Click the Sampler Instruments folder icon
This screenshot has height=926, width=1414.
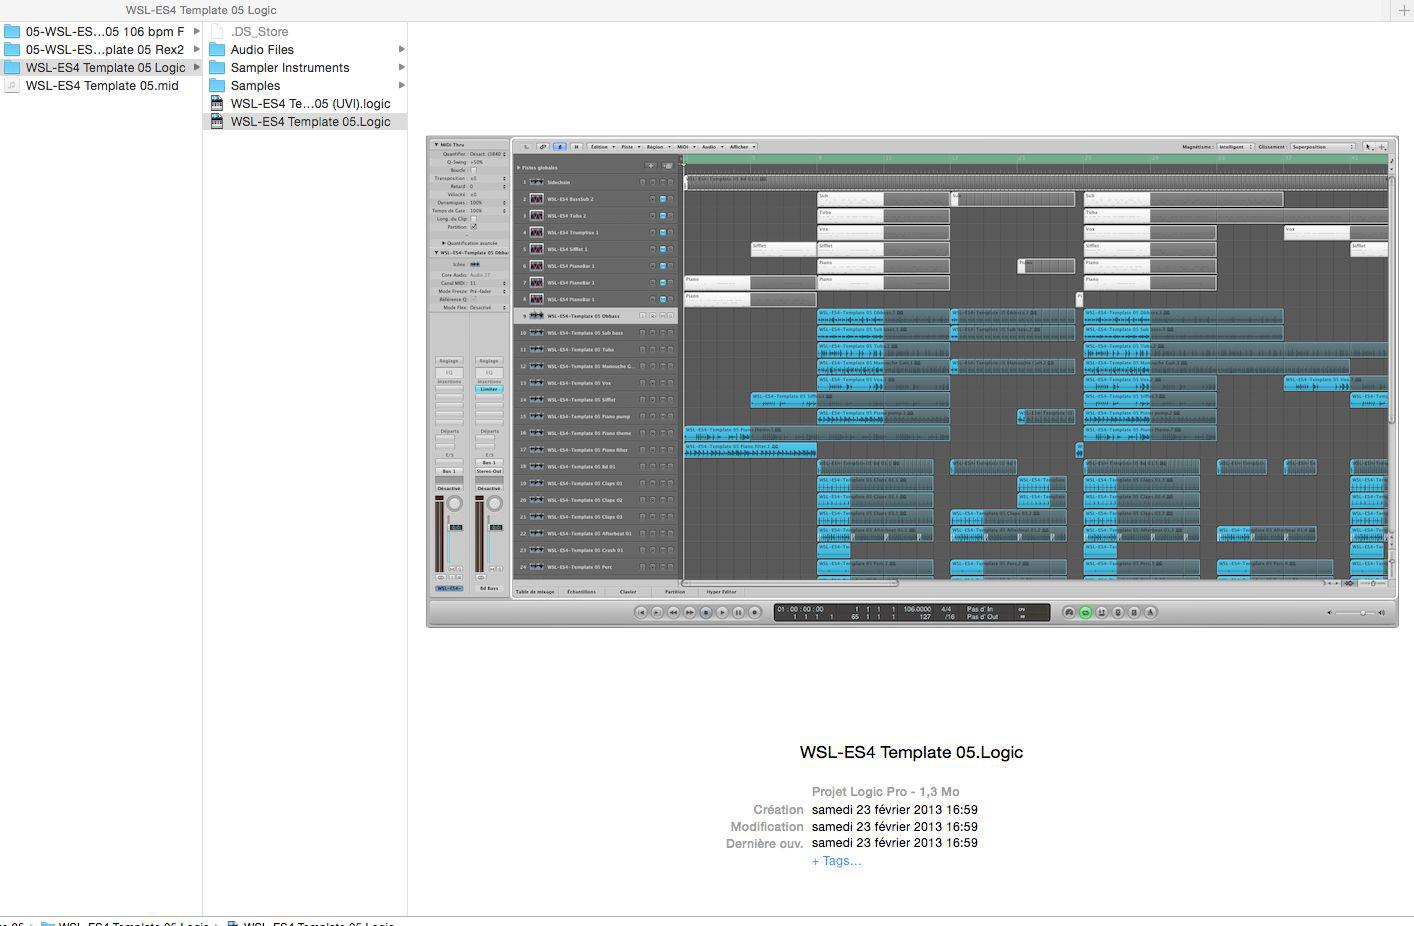[x=217, y=67]
